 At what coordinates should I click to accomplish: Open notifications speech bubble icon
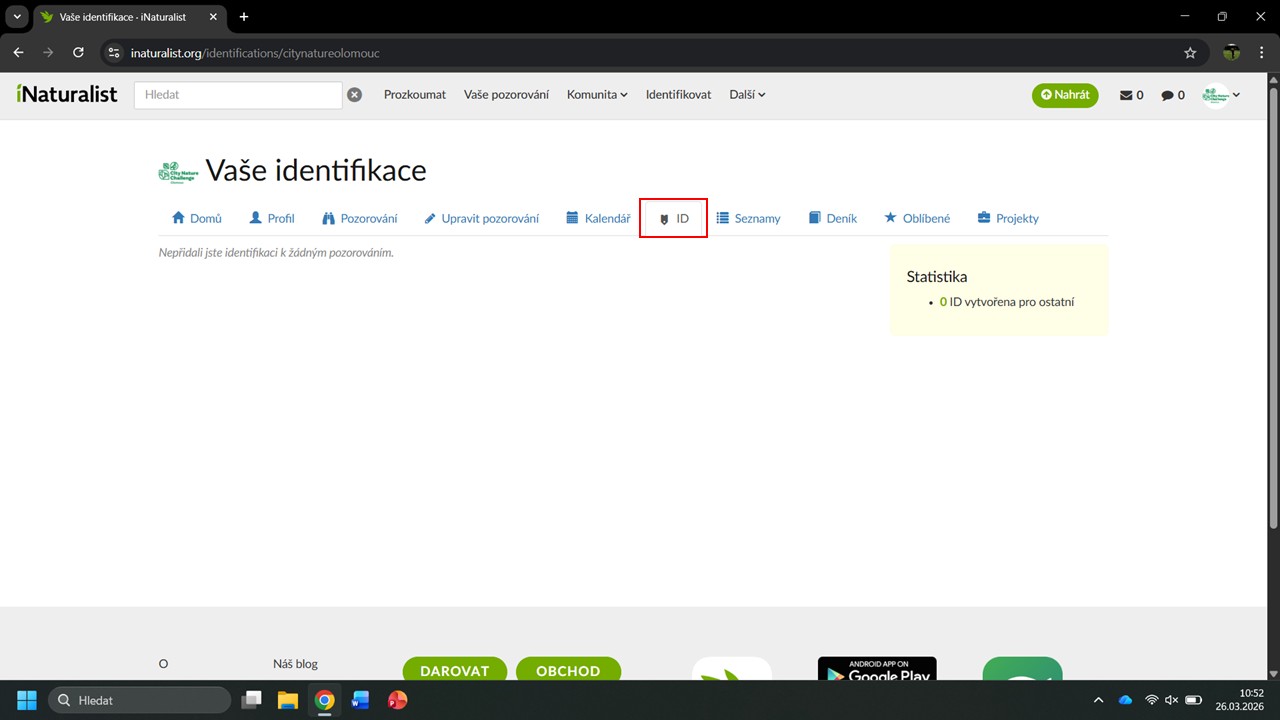click(1172, 95)
